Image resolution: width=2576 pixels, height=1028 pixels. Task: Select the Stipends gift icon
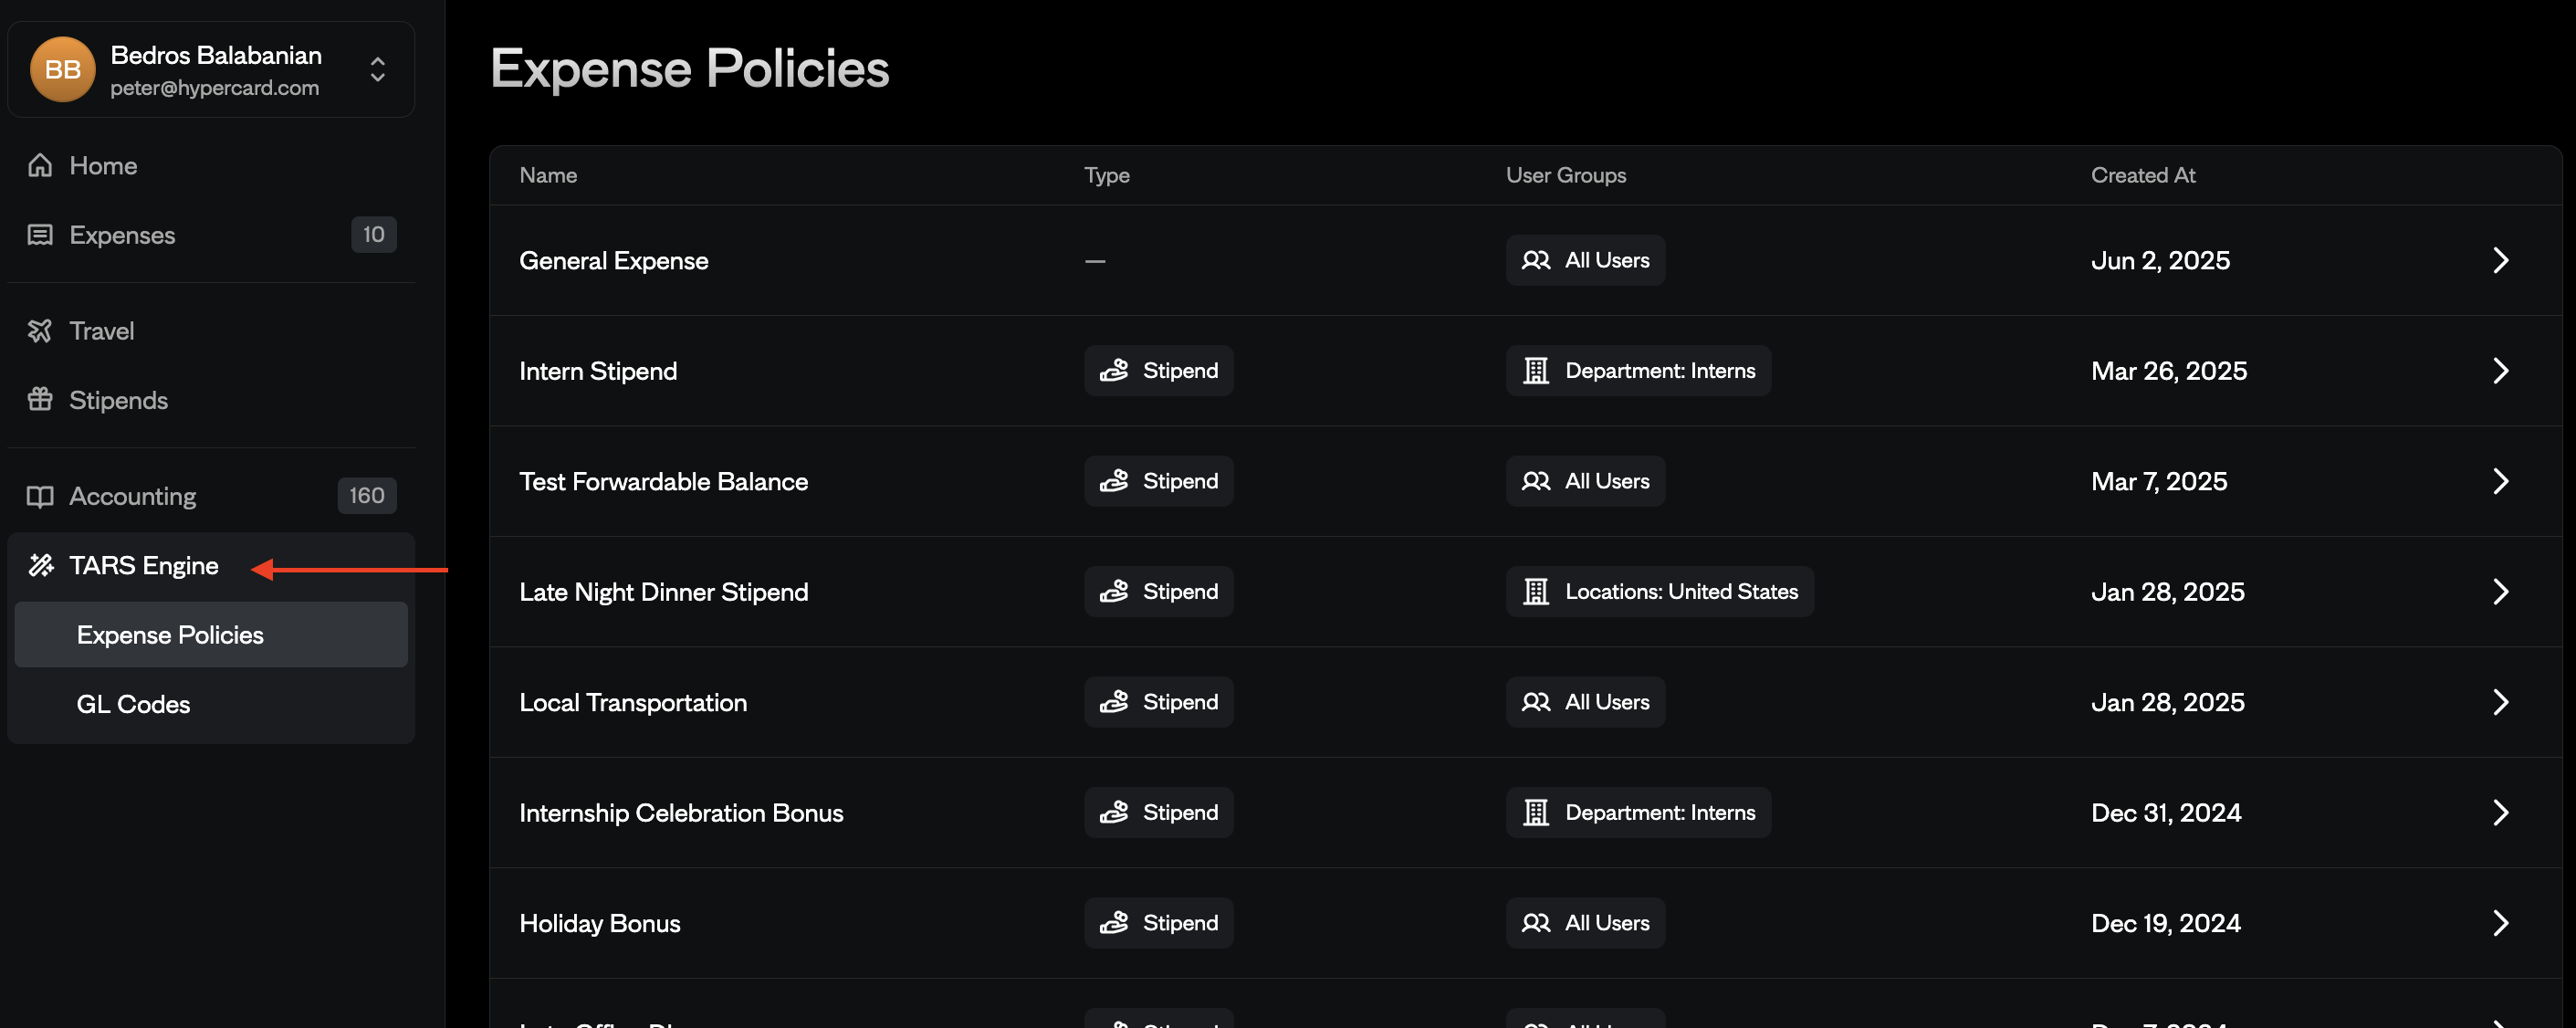point(41,399)
